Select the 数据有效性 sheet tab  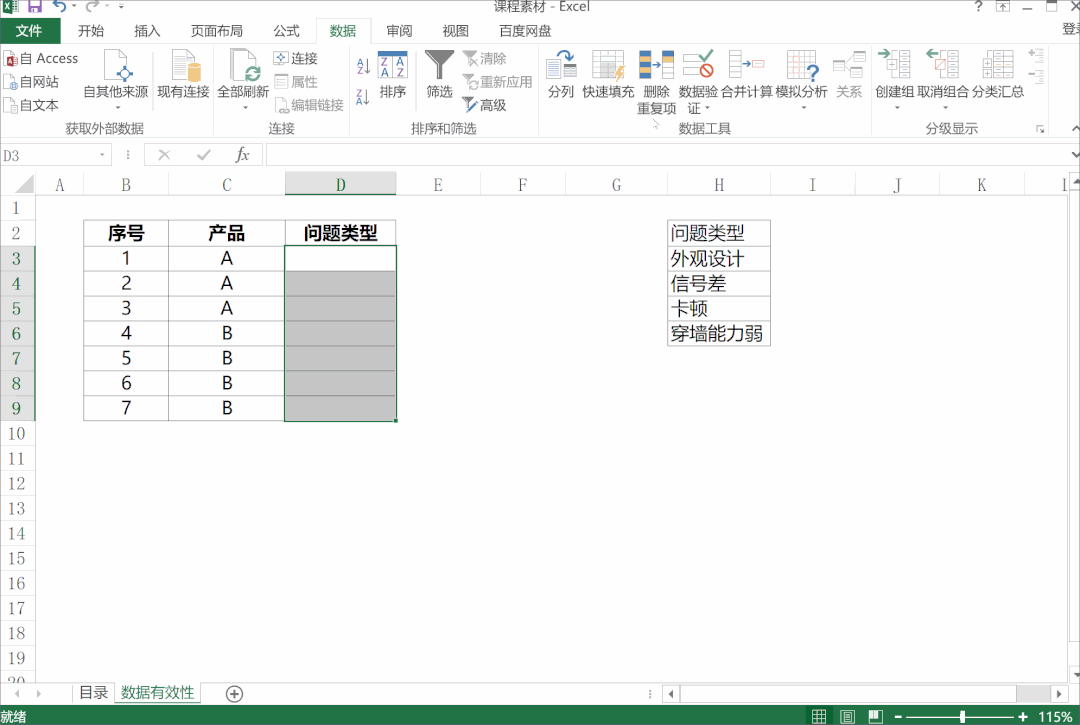pyautogui.click(x=158, y=693)
